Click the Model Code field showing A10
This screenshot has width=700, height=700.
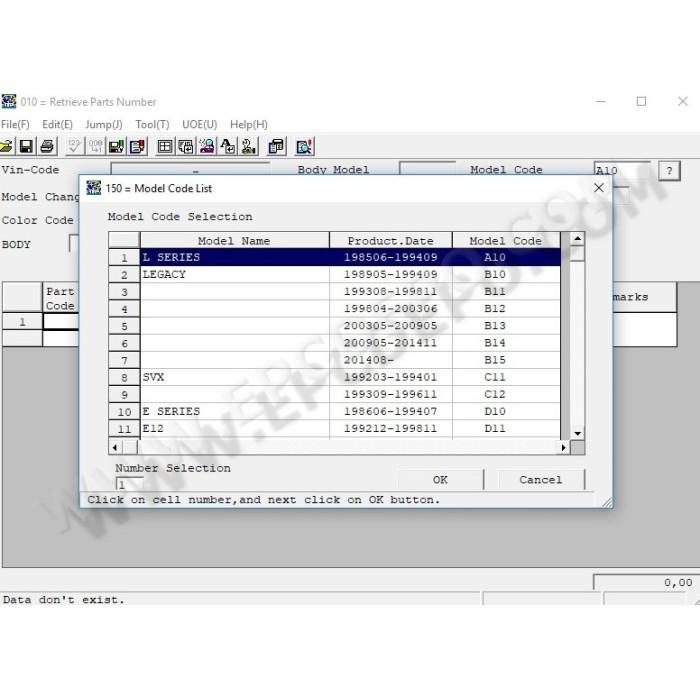pyautogui.click(x=622, y=170)
